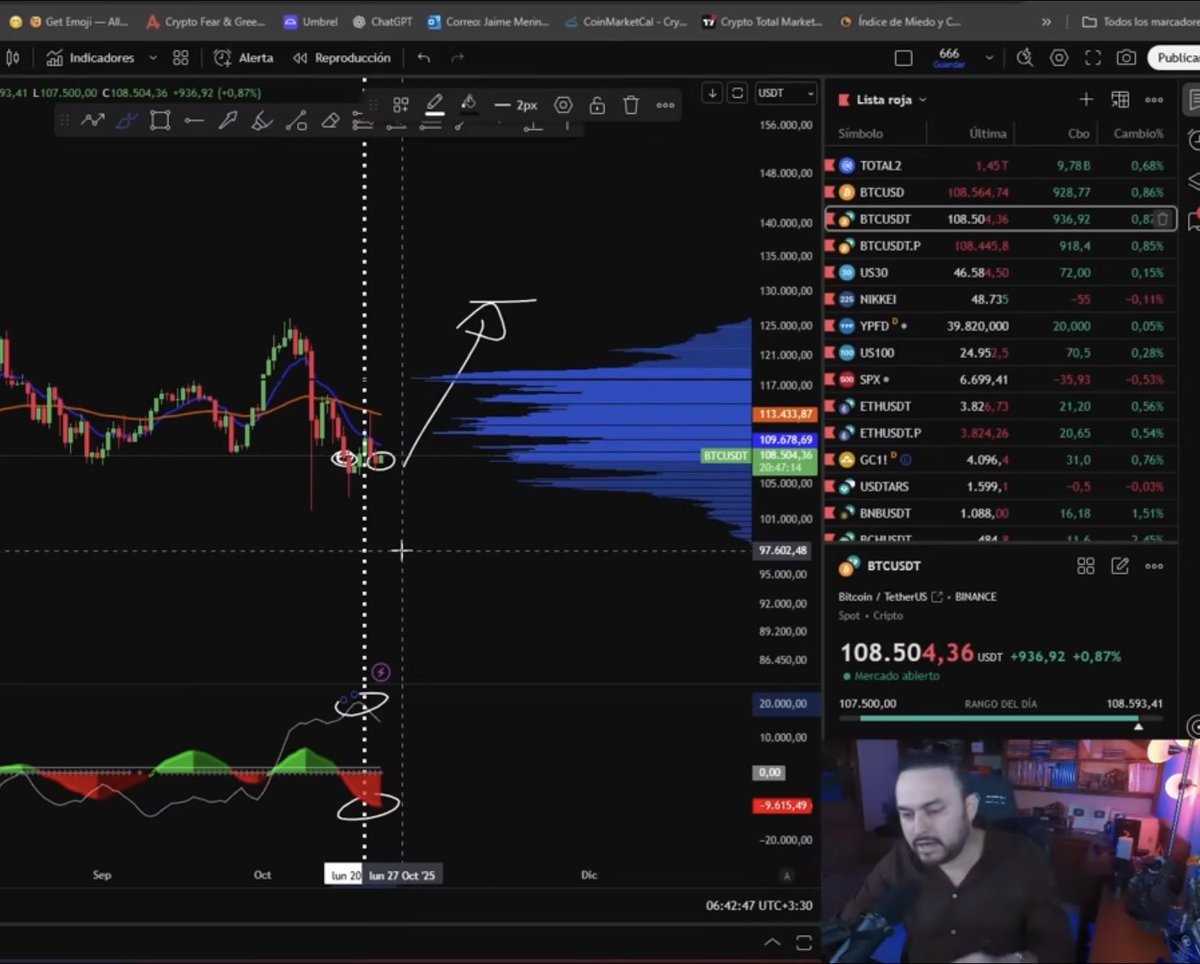Open the ChatGPT bookmark
This screenshot has height=964, width=1200.
(382, 21)
